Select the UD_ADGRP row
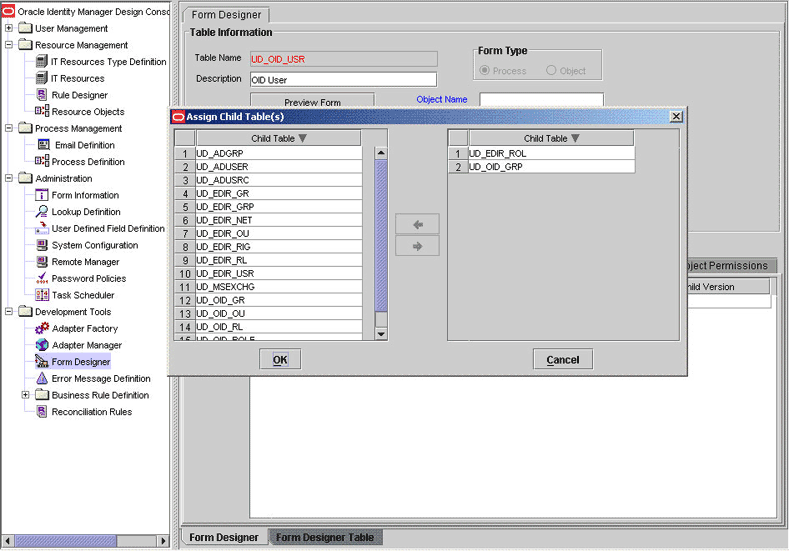The image size is (789, 551). pyautogui.click(x=279, y=153)
